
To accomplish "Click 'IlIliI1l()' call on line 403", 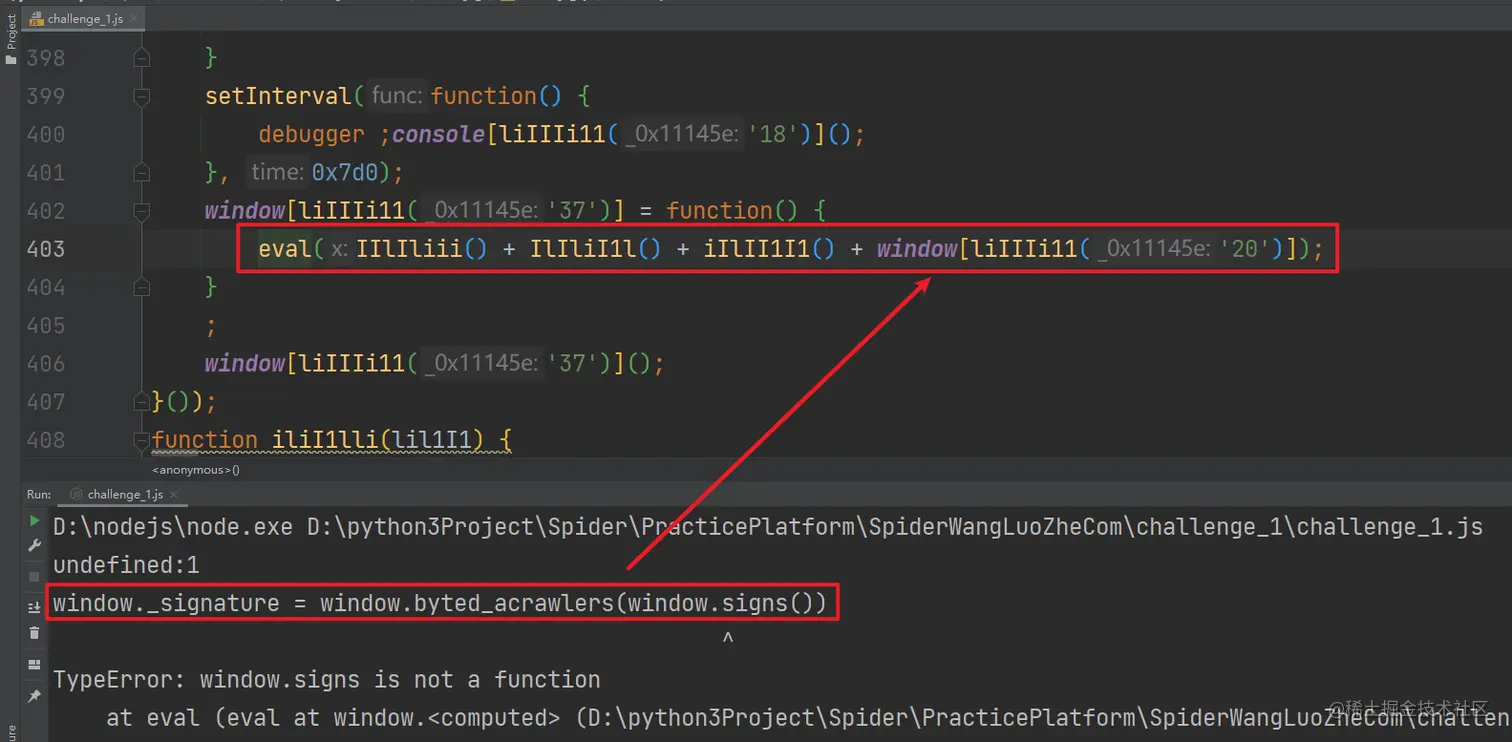I will tap(596, 249).
